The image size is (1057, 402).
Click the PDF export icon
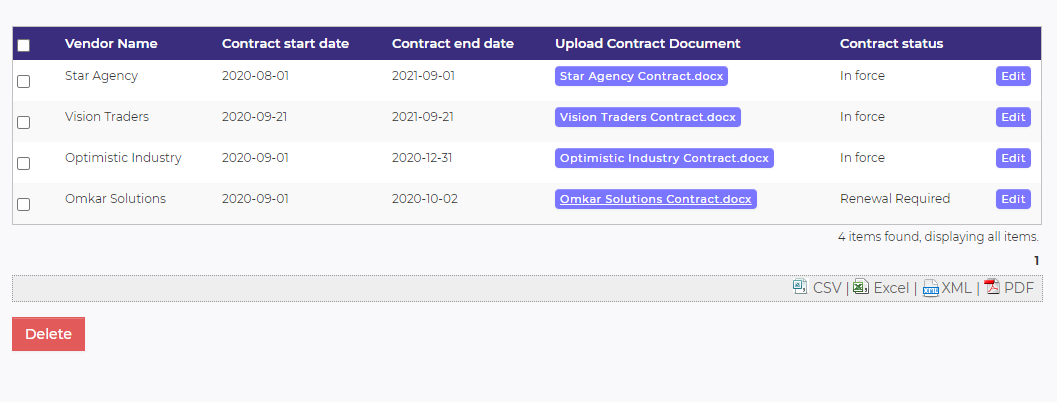992,287
